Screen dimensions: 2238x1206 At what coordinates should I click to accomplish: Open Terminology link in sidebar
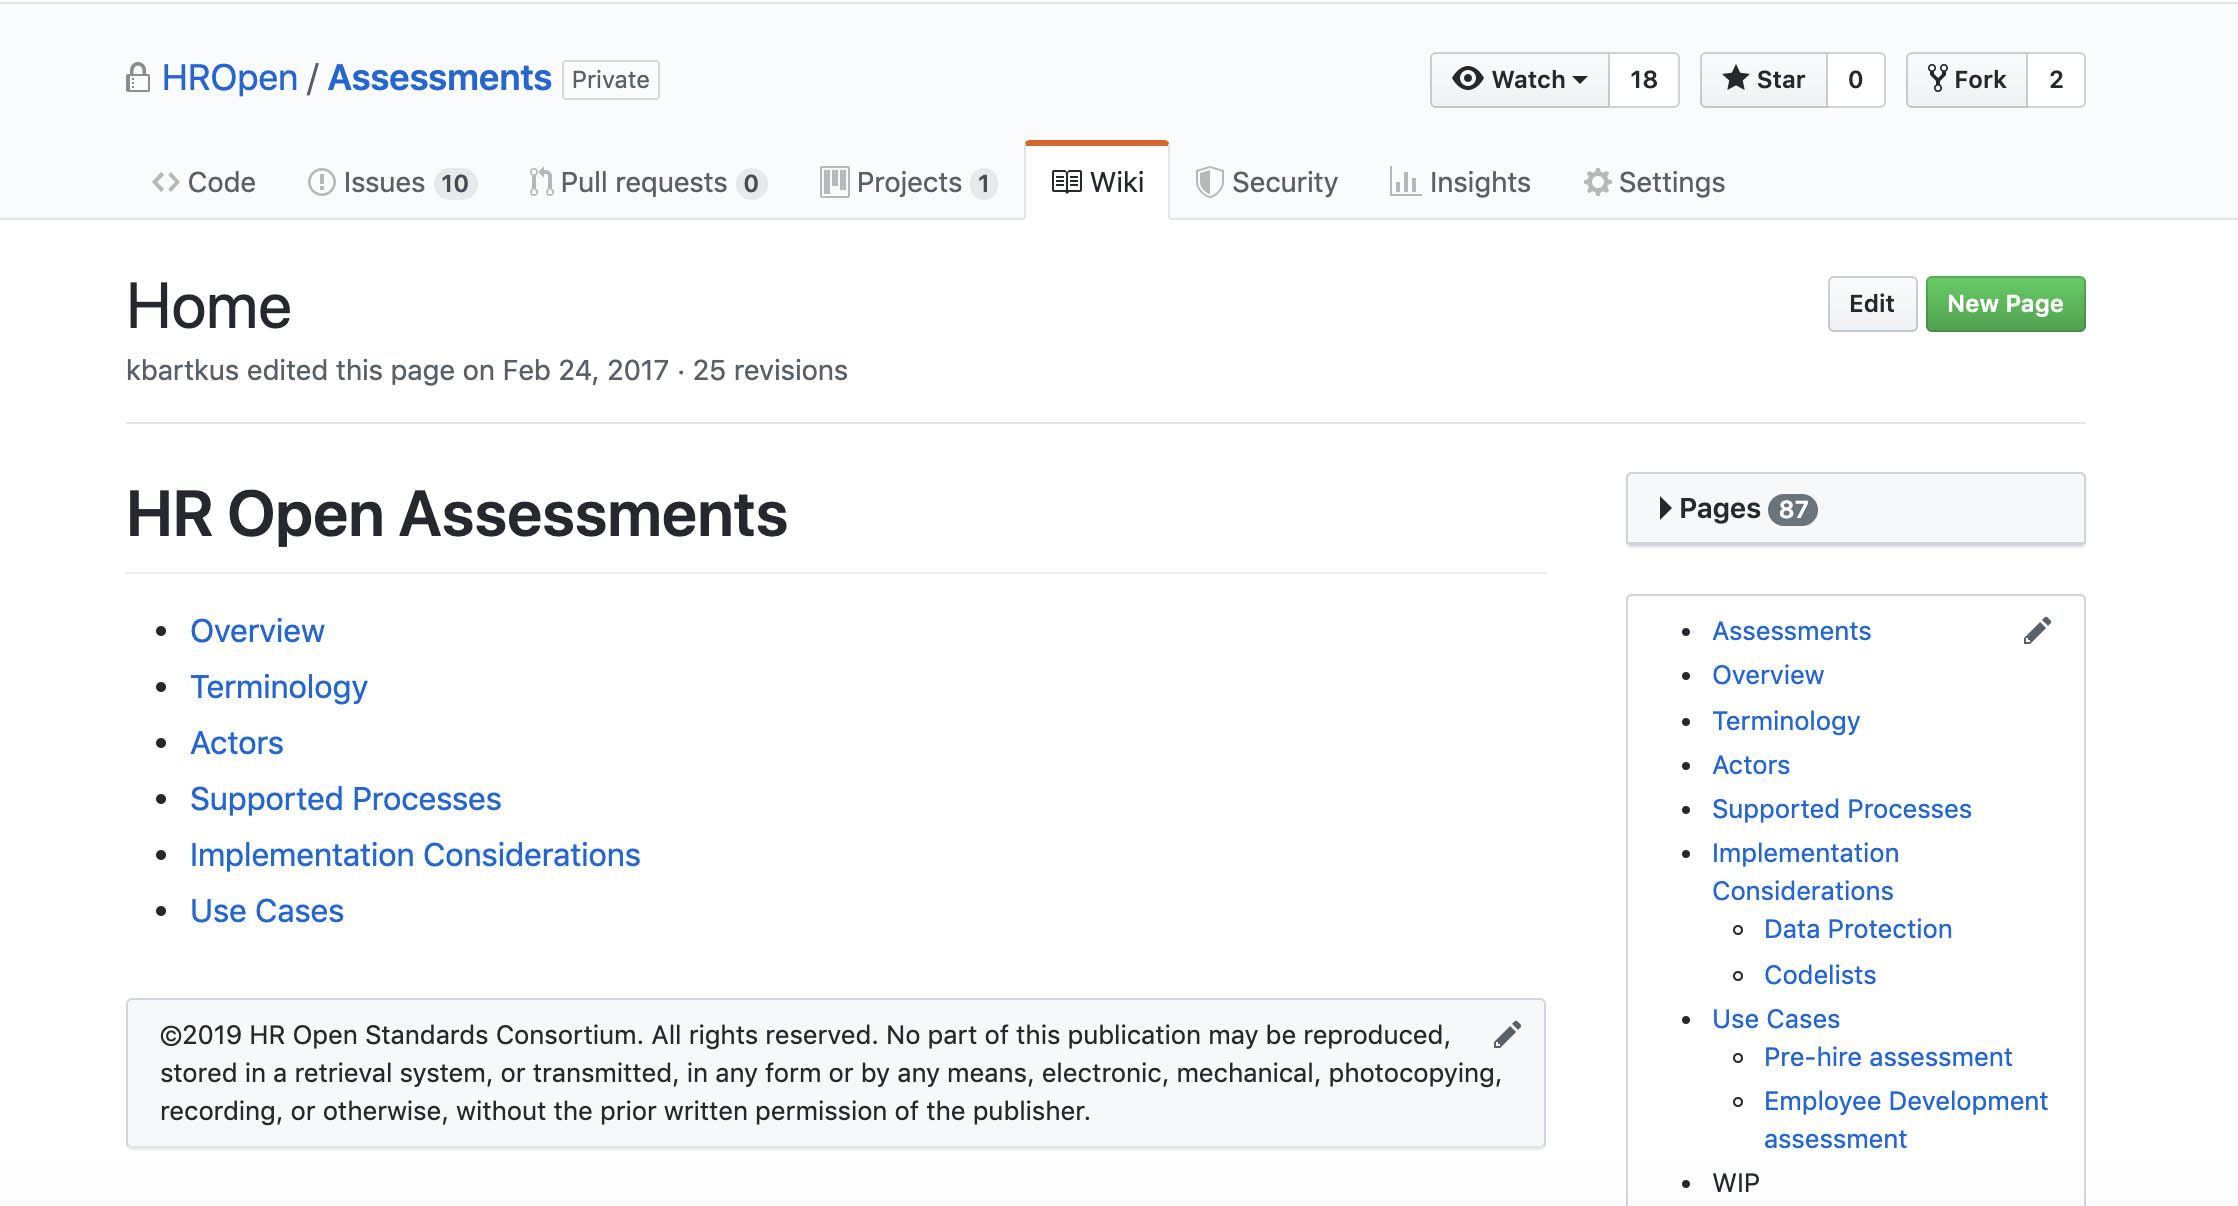tap(1786, 721)
